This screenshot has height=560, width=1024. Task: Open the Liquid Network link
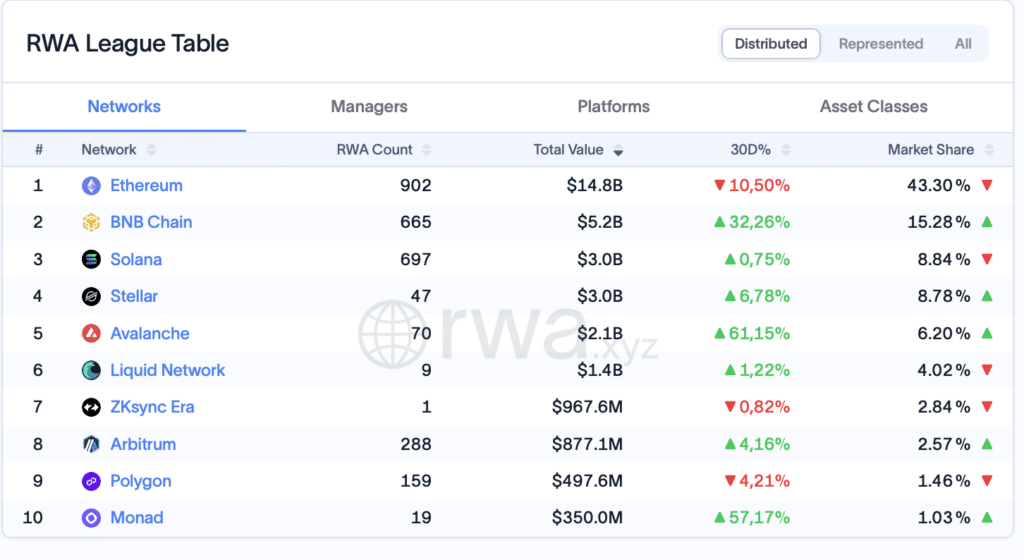pyautogui.click(x=167, y=371)
